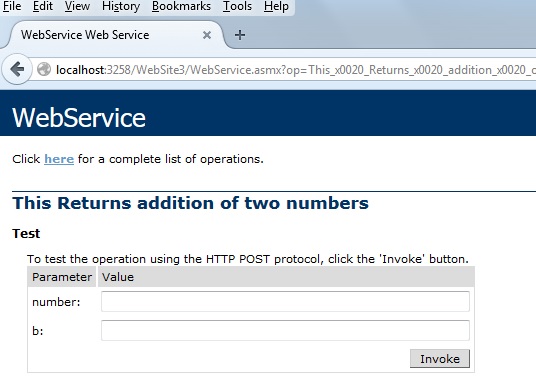This screenshot has height=382, width=536.
Task: Open the Bookmarks menu
Action: click(181, 6)
